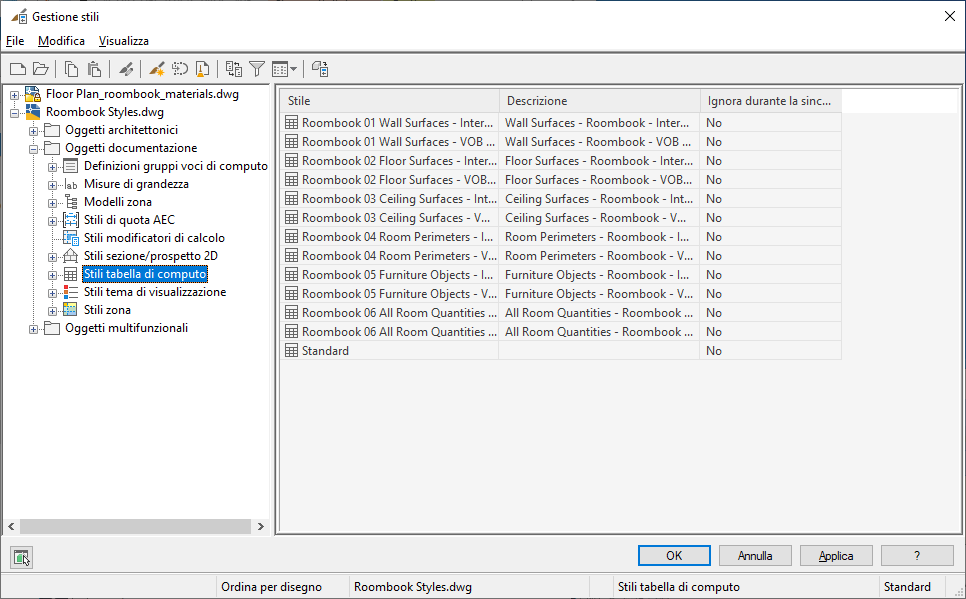The height and width of the screenshot is (599, 966).
Task: Expand Definizioni gruppi voci di computo
Action: click(x=52, y=167)
